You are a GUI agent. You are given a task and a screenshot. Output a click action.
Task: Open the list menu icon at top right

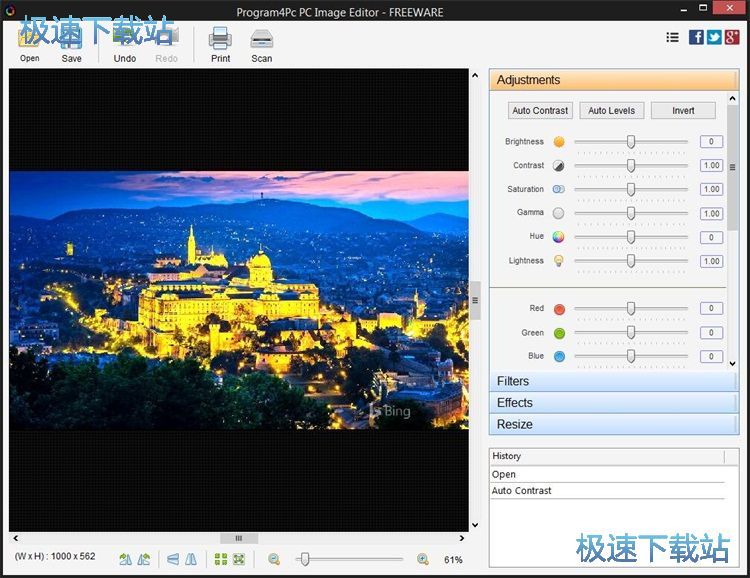673,37
